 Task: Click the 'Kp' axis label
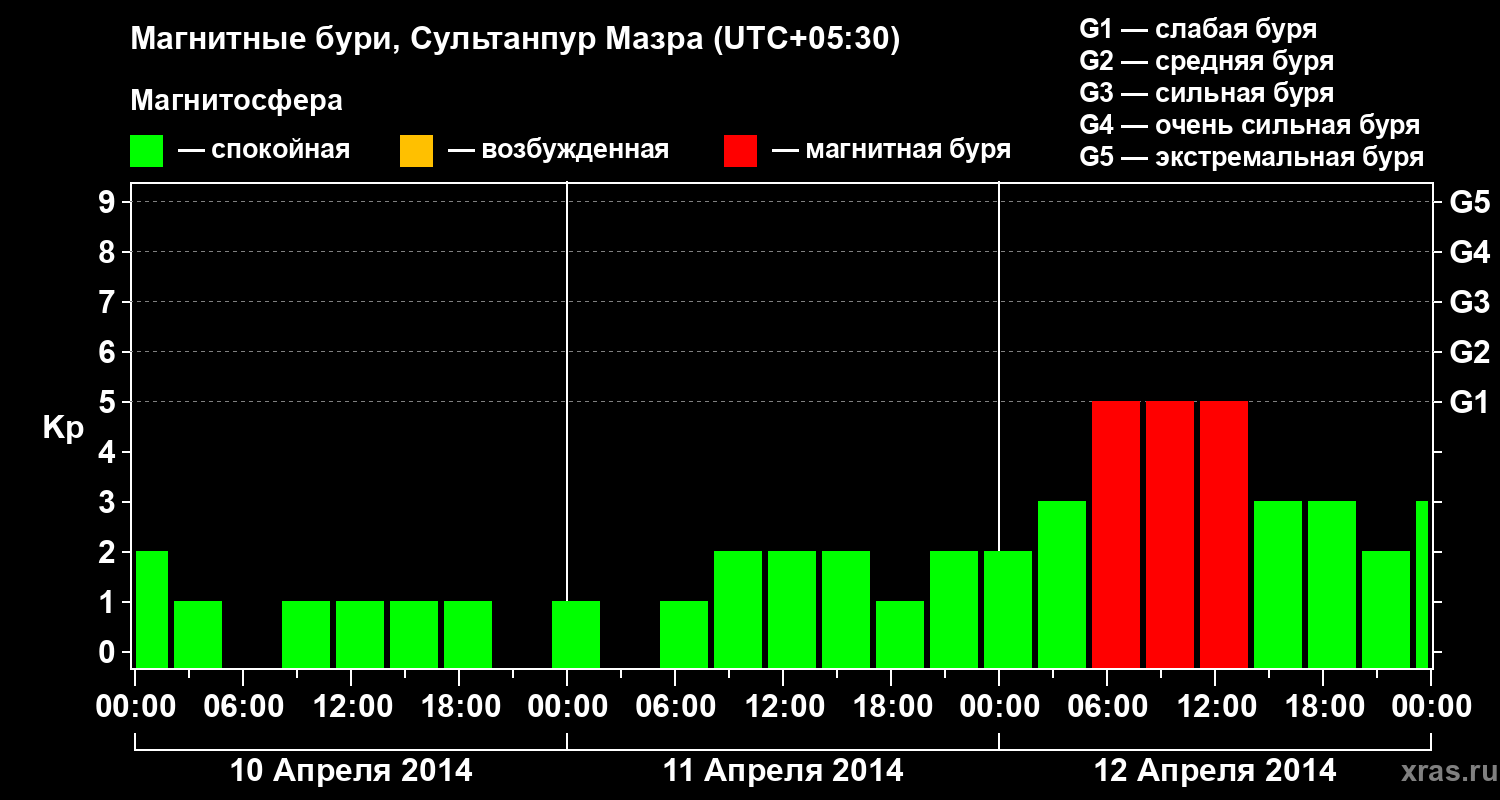(x=64, y=428)
